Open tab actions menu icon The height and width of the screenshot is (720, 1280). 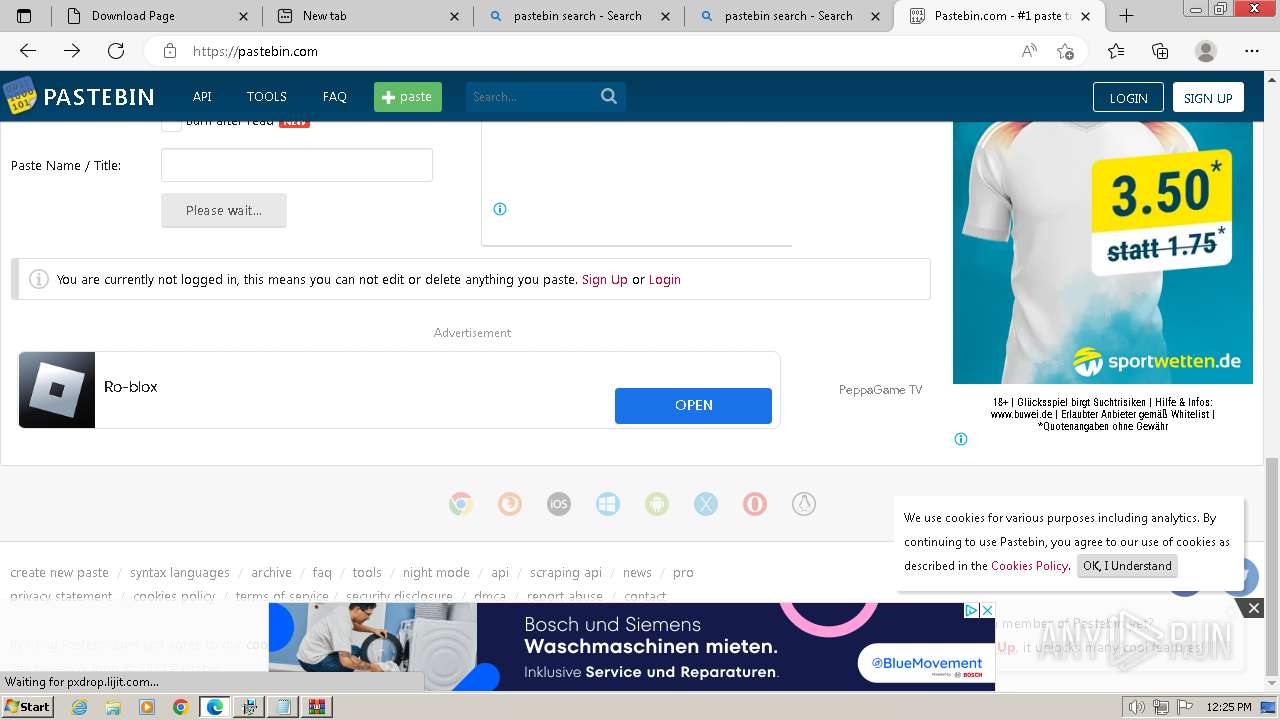click(x=24, y=16)
